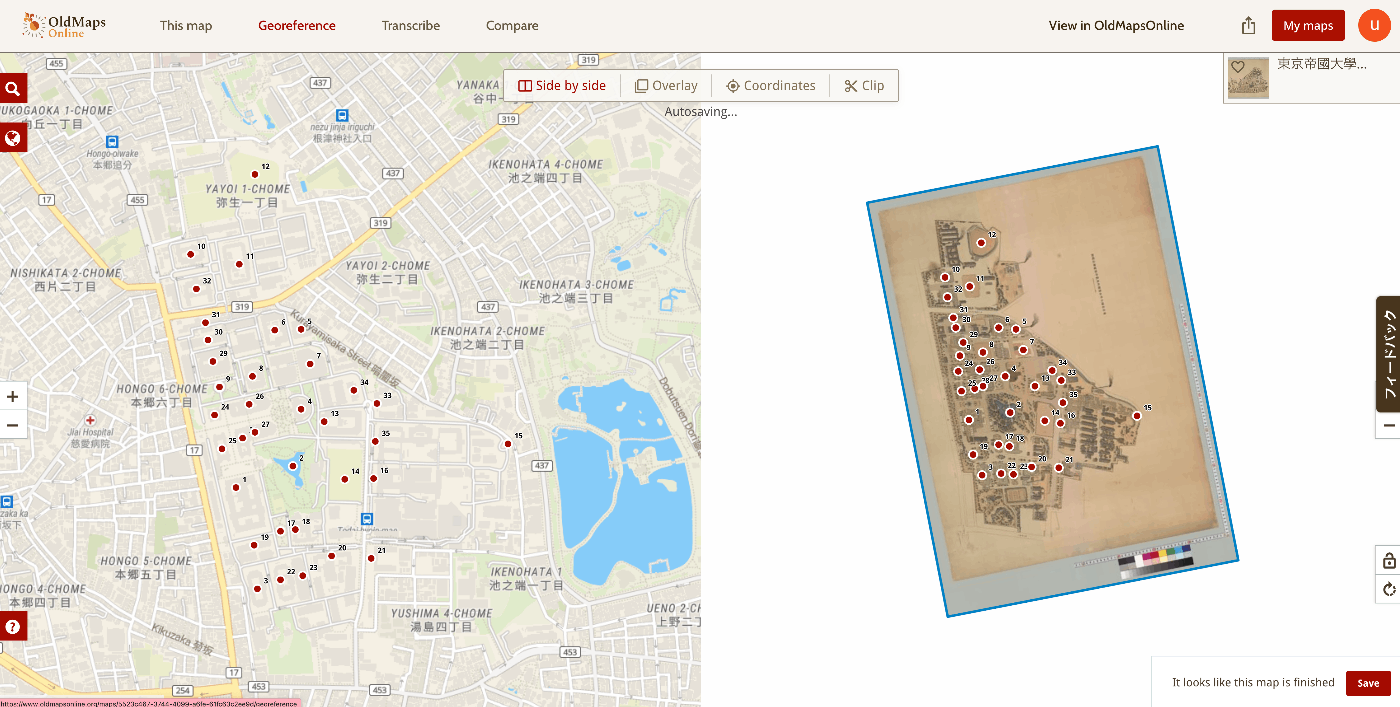Select control point 12 on modern map
1400x707 pixels.
[255, 174]
